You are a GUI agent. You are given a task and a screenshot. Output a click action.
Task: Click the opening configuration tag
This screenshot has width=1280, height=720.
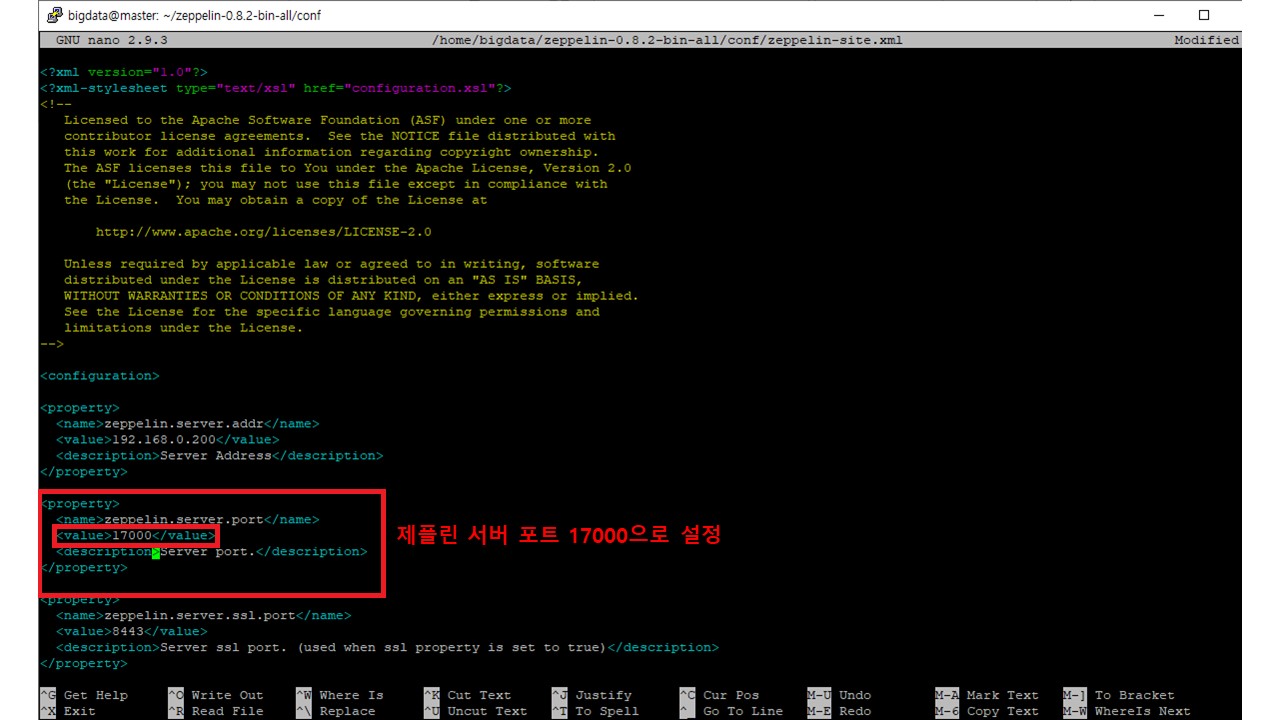[100, 376]
